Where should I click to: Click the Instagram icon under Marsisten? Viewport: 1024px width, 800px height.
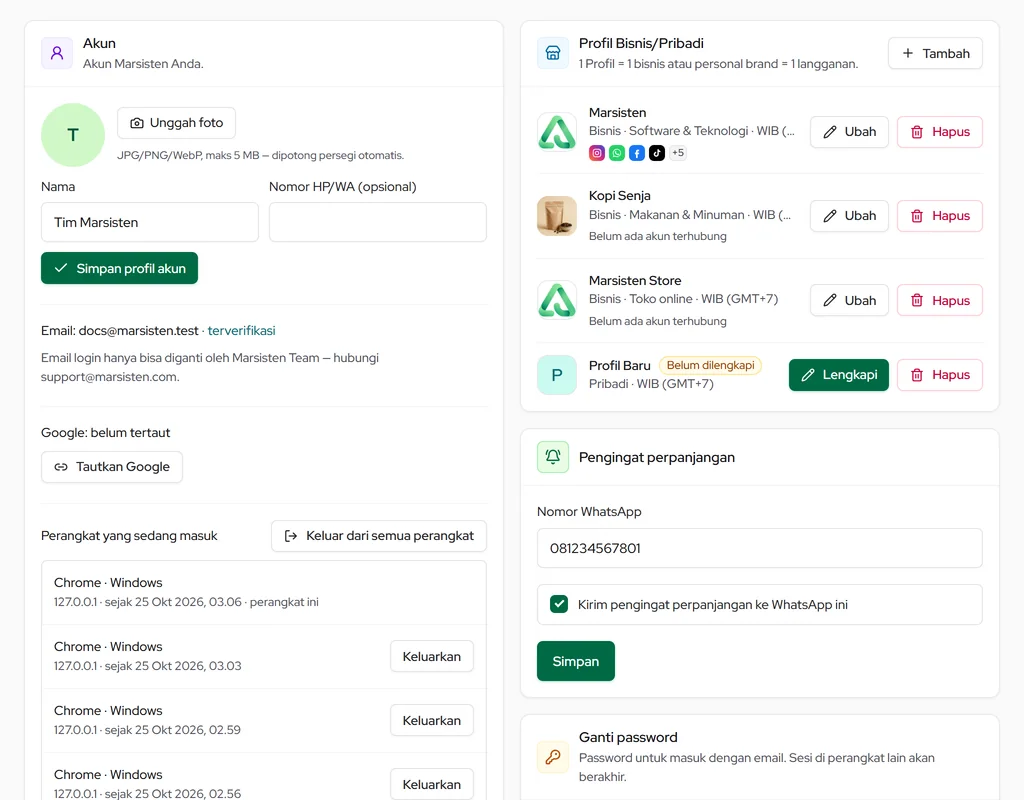(597, 153)
